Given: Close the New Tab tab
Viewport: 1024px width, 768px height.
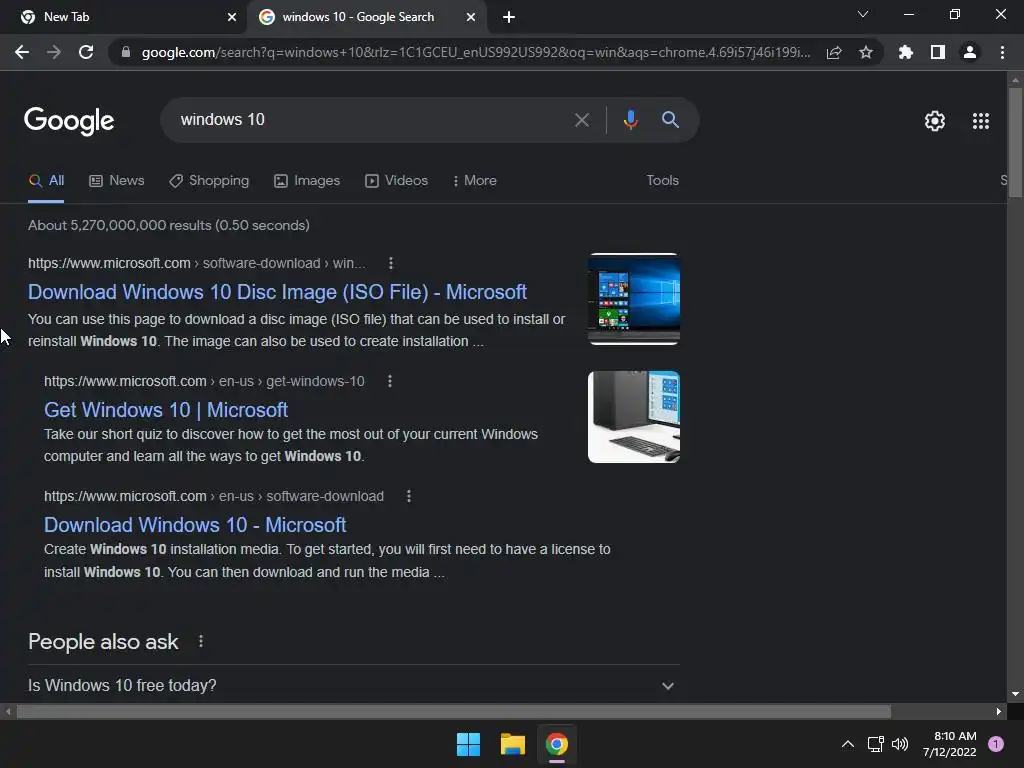Looking at the screenshot, I should tap(231, 17).
